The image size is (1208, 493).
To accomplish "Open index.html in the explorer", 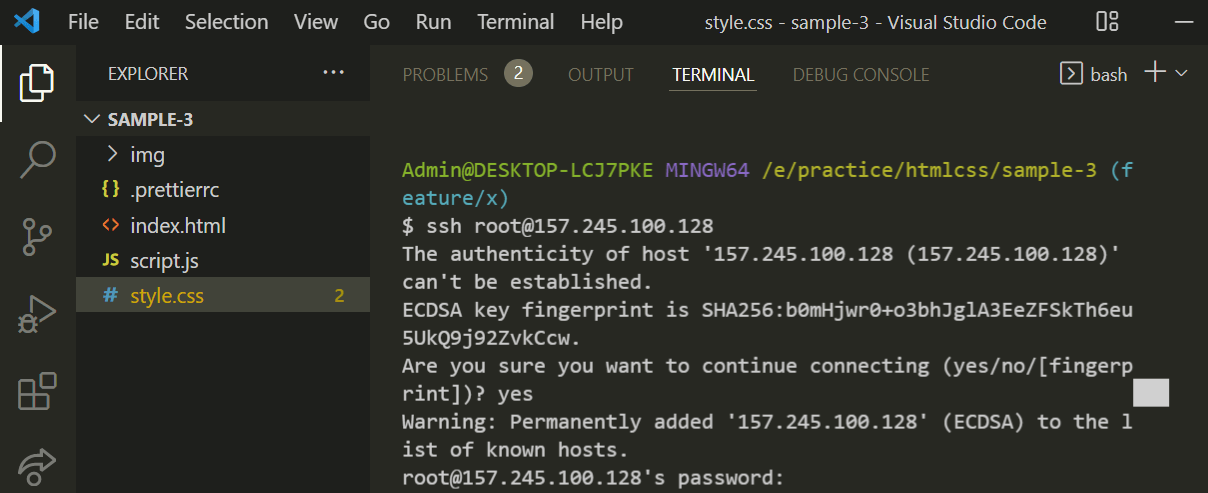I will pyautogui.click(x=177, y=225).
